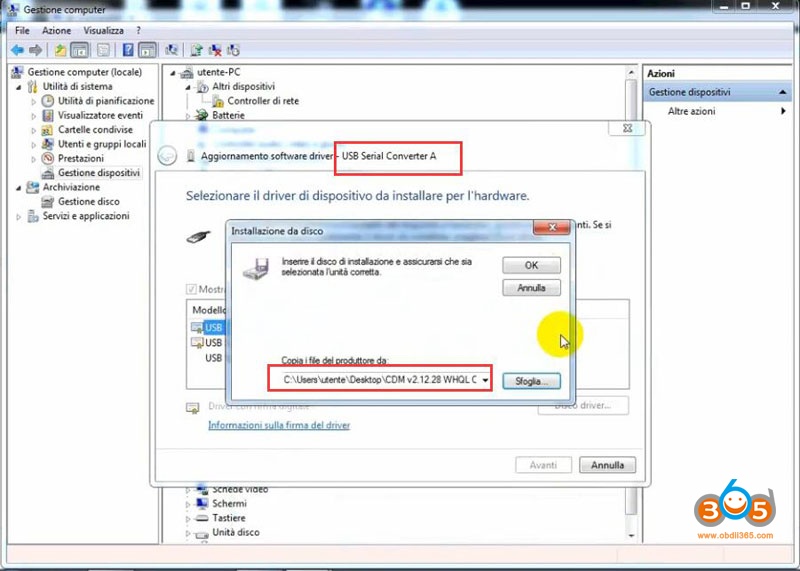Select Gestione disco in the tree

pos(88,201)
